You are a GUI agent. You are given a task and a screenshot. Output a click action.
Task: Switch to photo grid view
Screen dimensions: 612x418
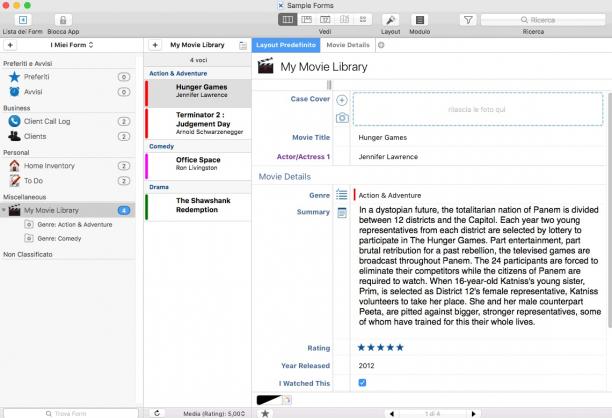click(x=306, y=20)
